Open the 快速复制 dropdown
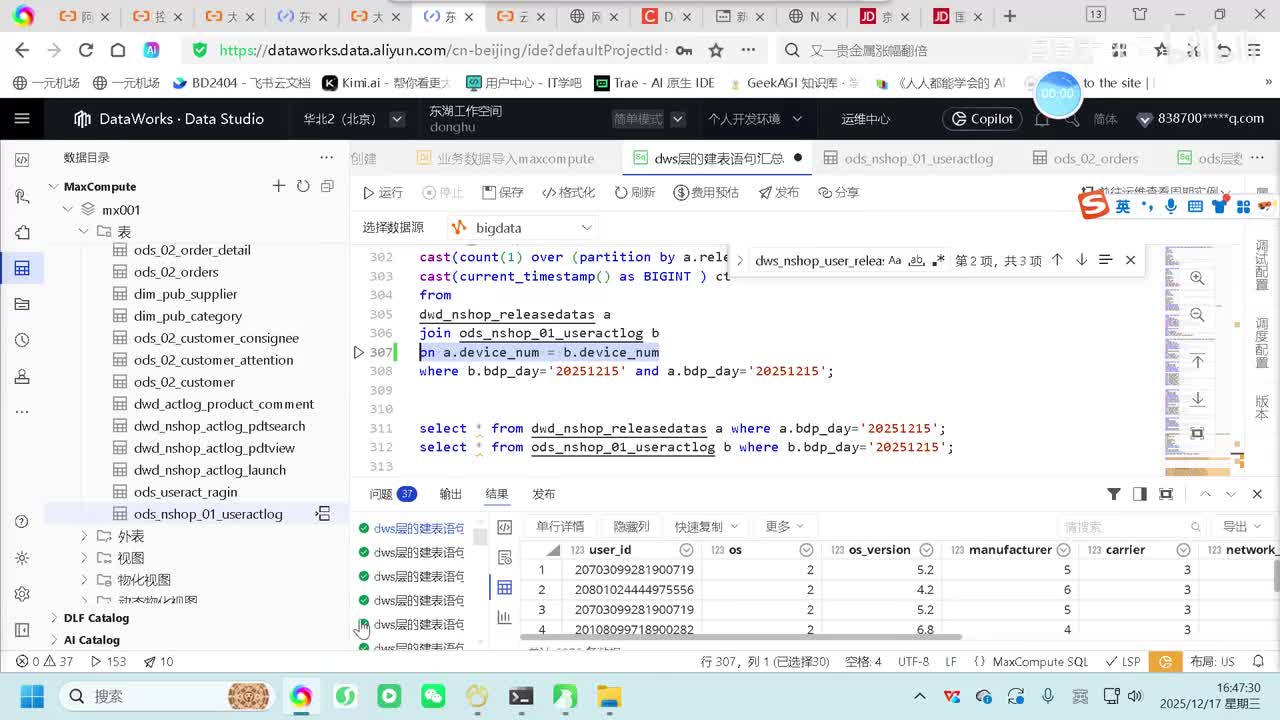Image resolution: width=1280 pixels, height=720 pixels. [706, 526]
